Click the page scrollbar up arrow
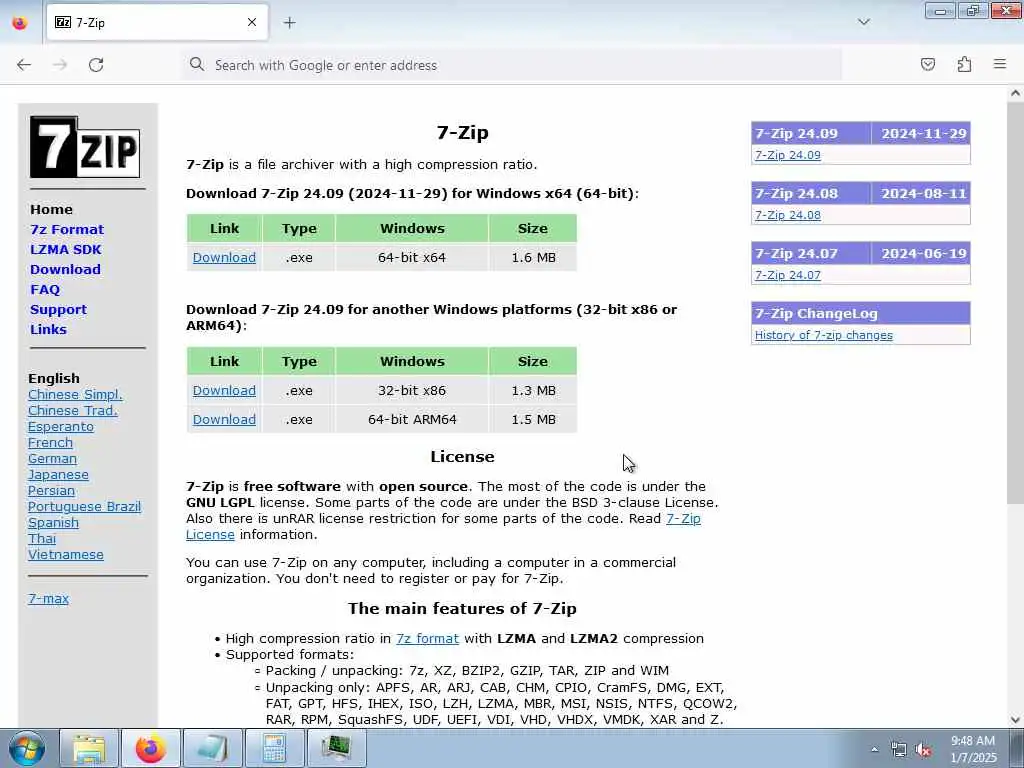The height and width of the screenshot is (768, 1024). click(x=1015, y=93)
